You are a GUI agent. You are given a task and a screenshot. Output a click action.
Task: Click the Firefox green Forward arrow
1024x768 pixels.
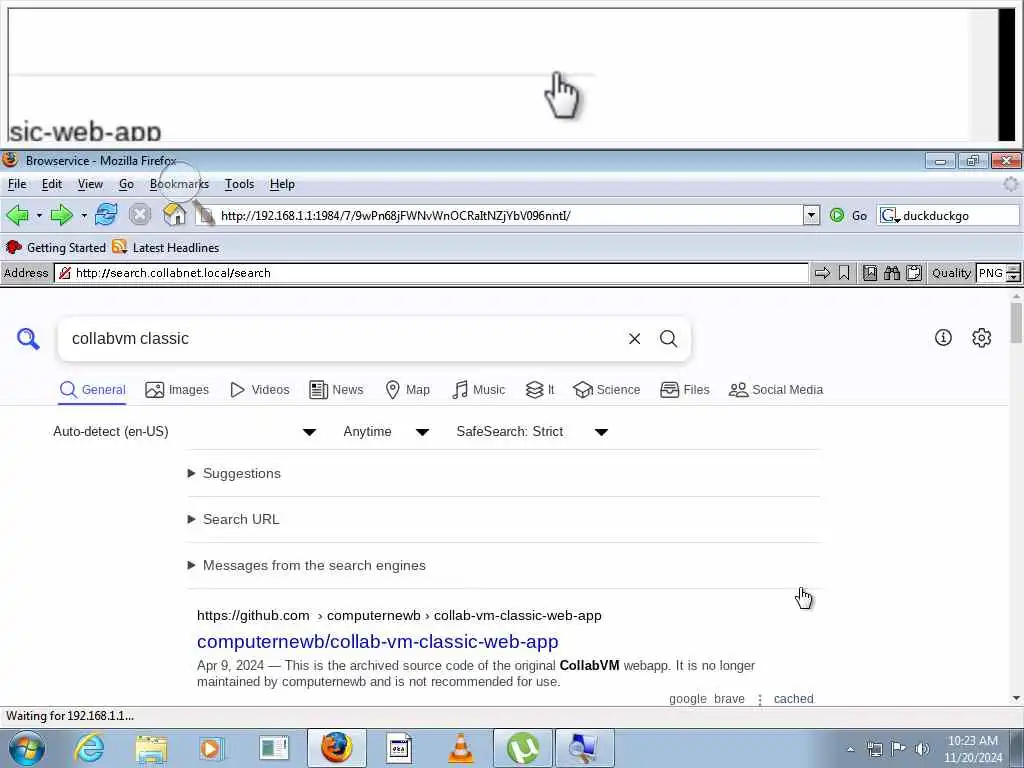coord(61,215)
